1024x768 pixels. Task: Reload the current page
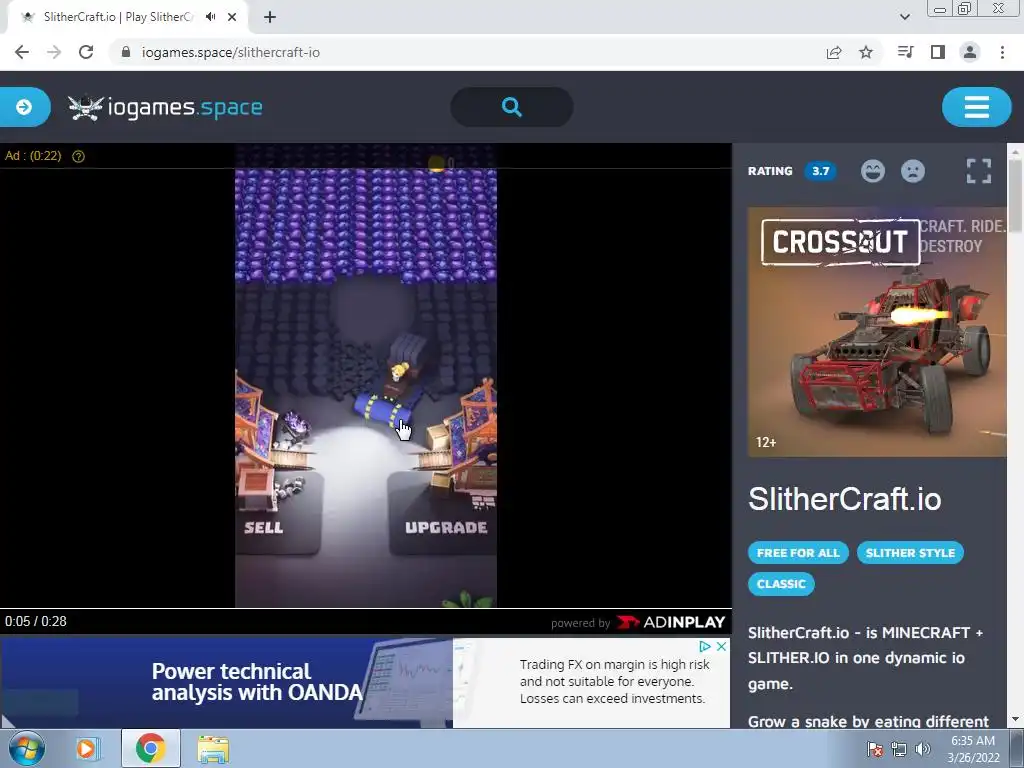coord(86,52)
